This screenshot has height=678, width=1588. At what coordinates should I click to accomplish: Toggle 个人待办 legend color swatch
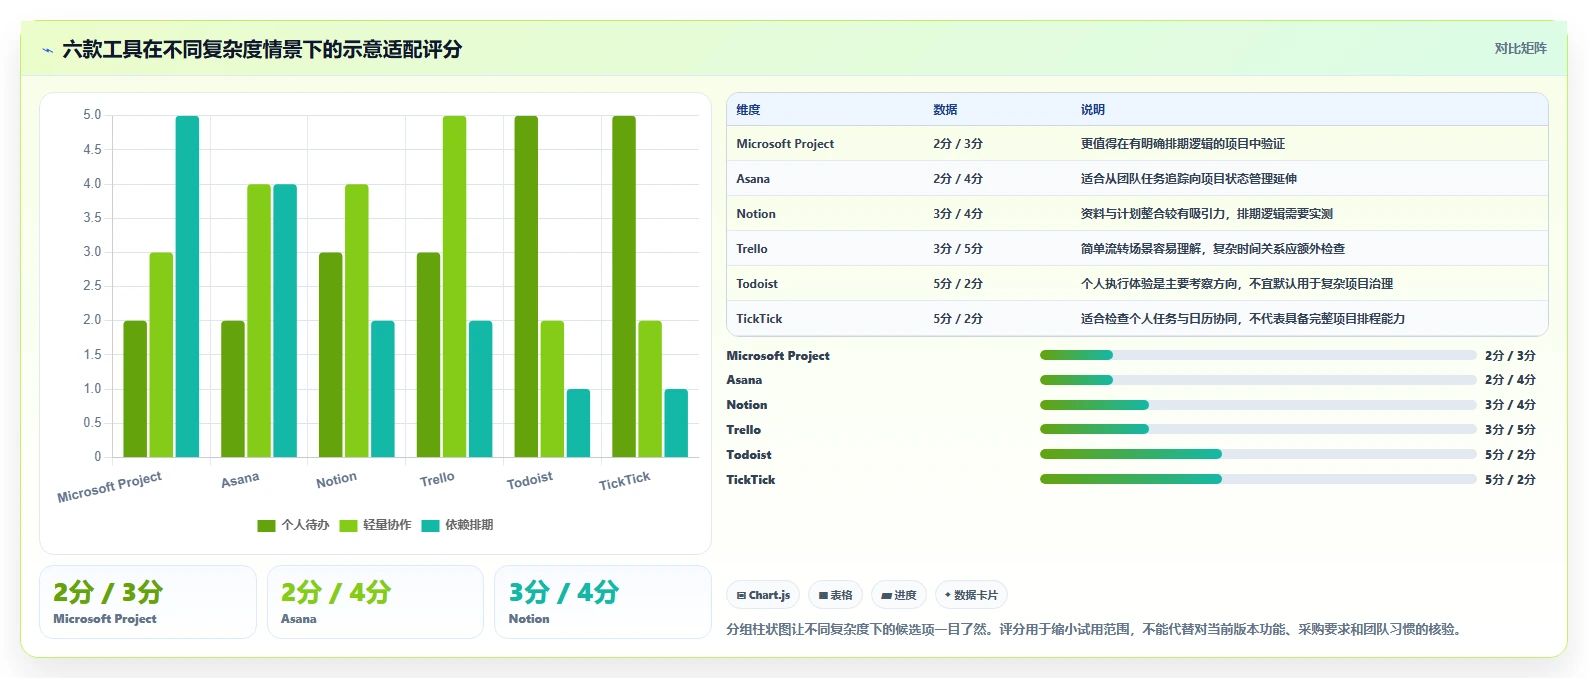(x=266, y=525)
